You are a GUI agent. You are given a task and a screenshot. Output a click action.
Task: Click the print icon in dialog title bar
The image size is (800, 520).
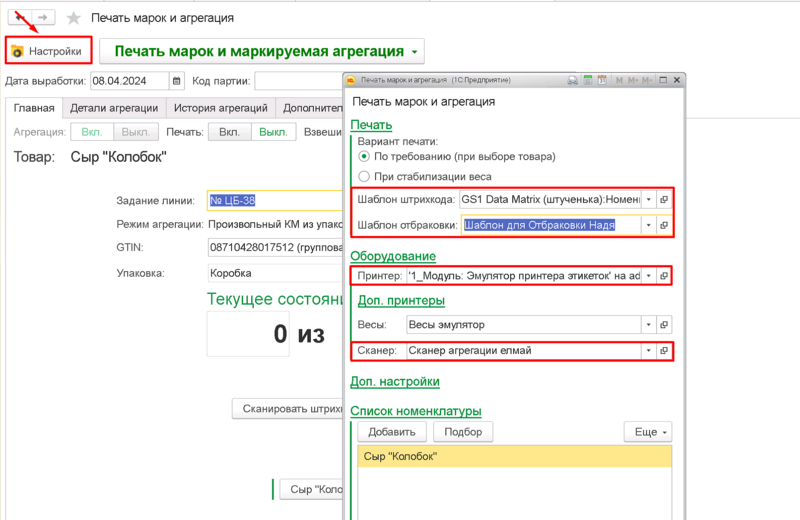point(572,80)
